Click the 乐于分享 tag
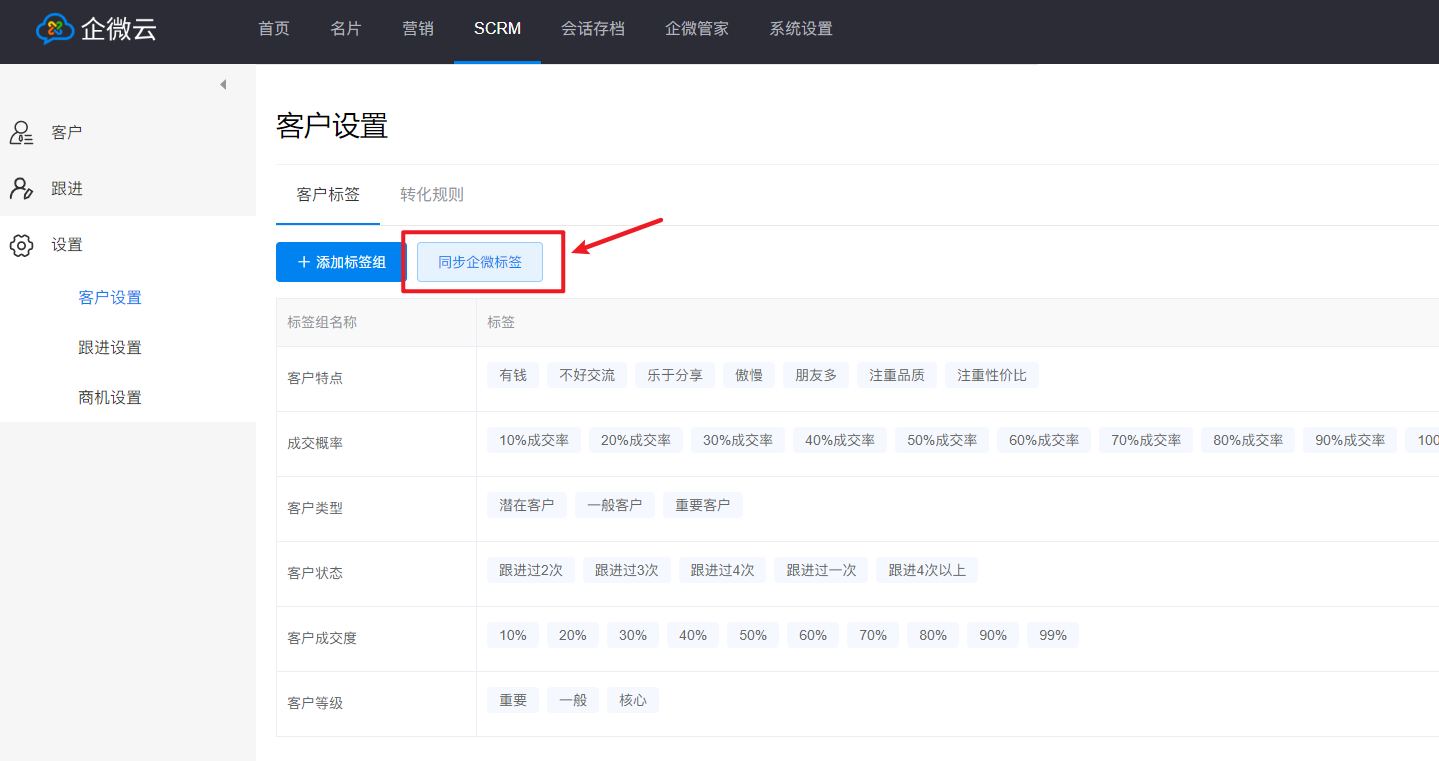This screenshot has height=761, width=1439. (x=675, y=375)
